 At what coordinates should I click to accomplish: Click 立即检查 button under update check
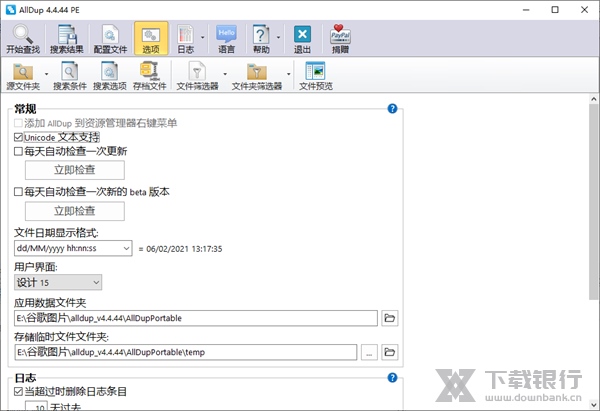75,170
